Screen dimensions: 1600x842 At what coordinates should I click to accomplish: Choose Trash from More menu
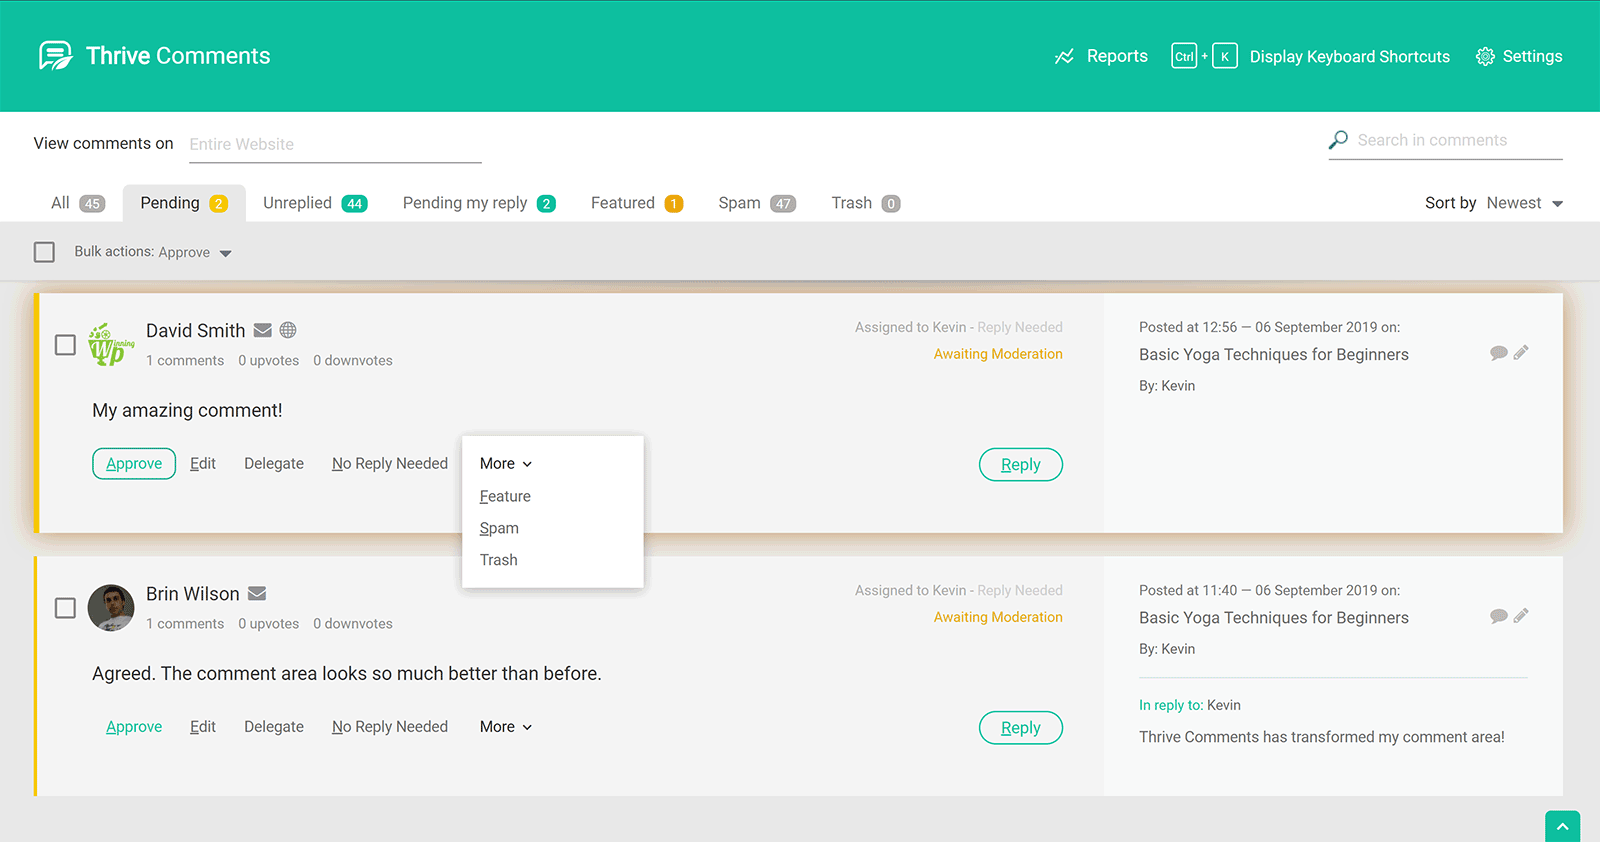tap(498, 560)
